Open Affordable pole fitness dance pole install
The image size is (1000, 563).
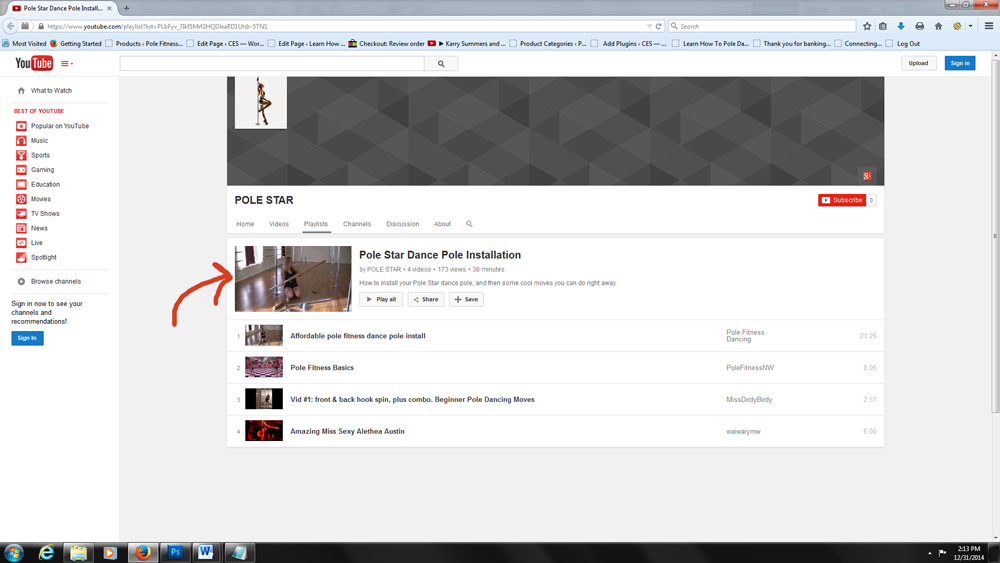(x=358, y=336)
